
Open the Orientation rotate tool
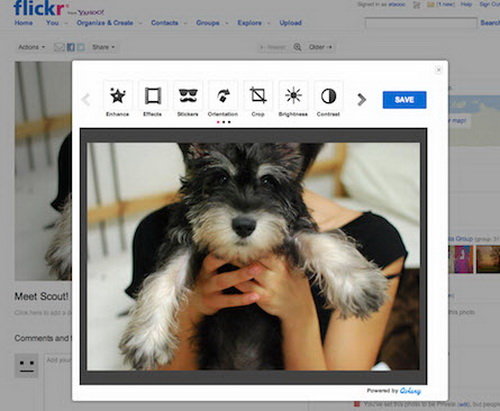(x=223, y=96)
